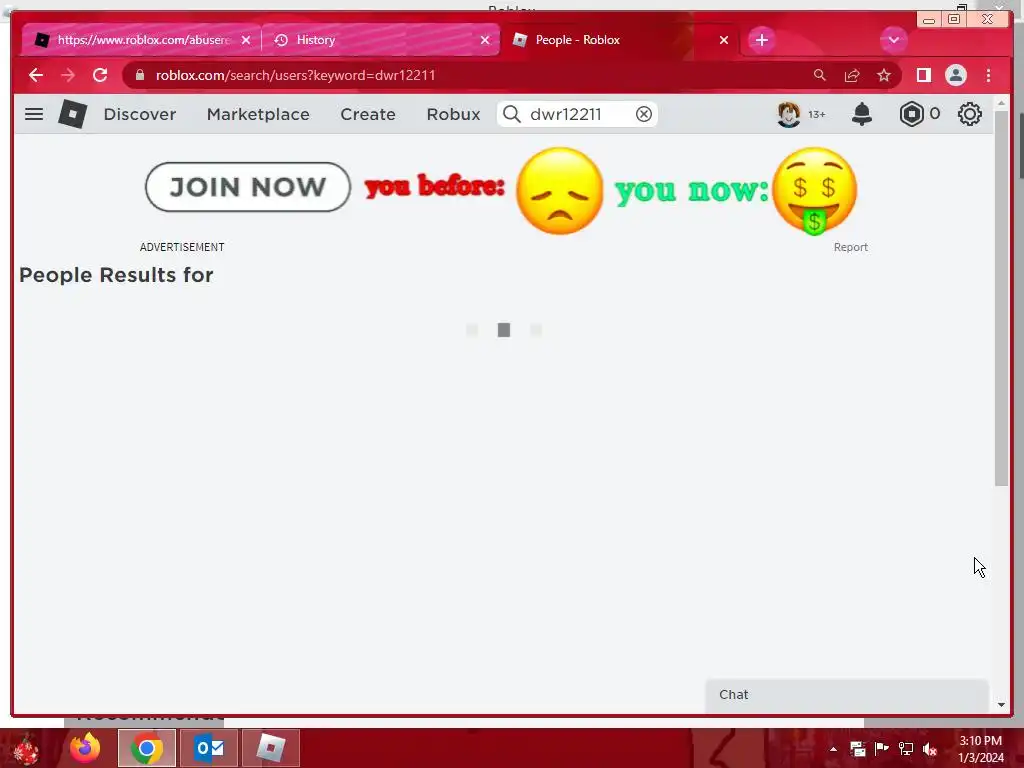Bookmark this page with star

[x=884, y=75]
